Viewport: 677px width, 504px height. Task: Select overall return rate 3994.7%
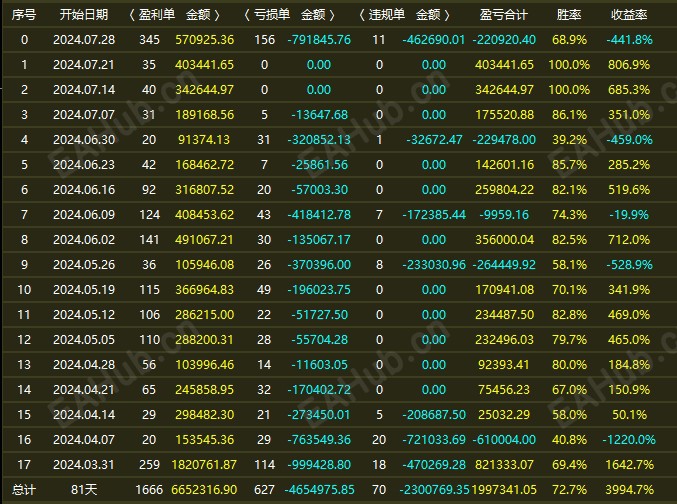(630, 490)
